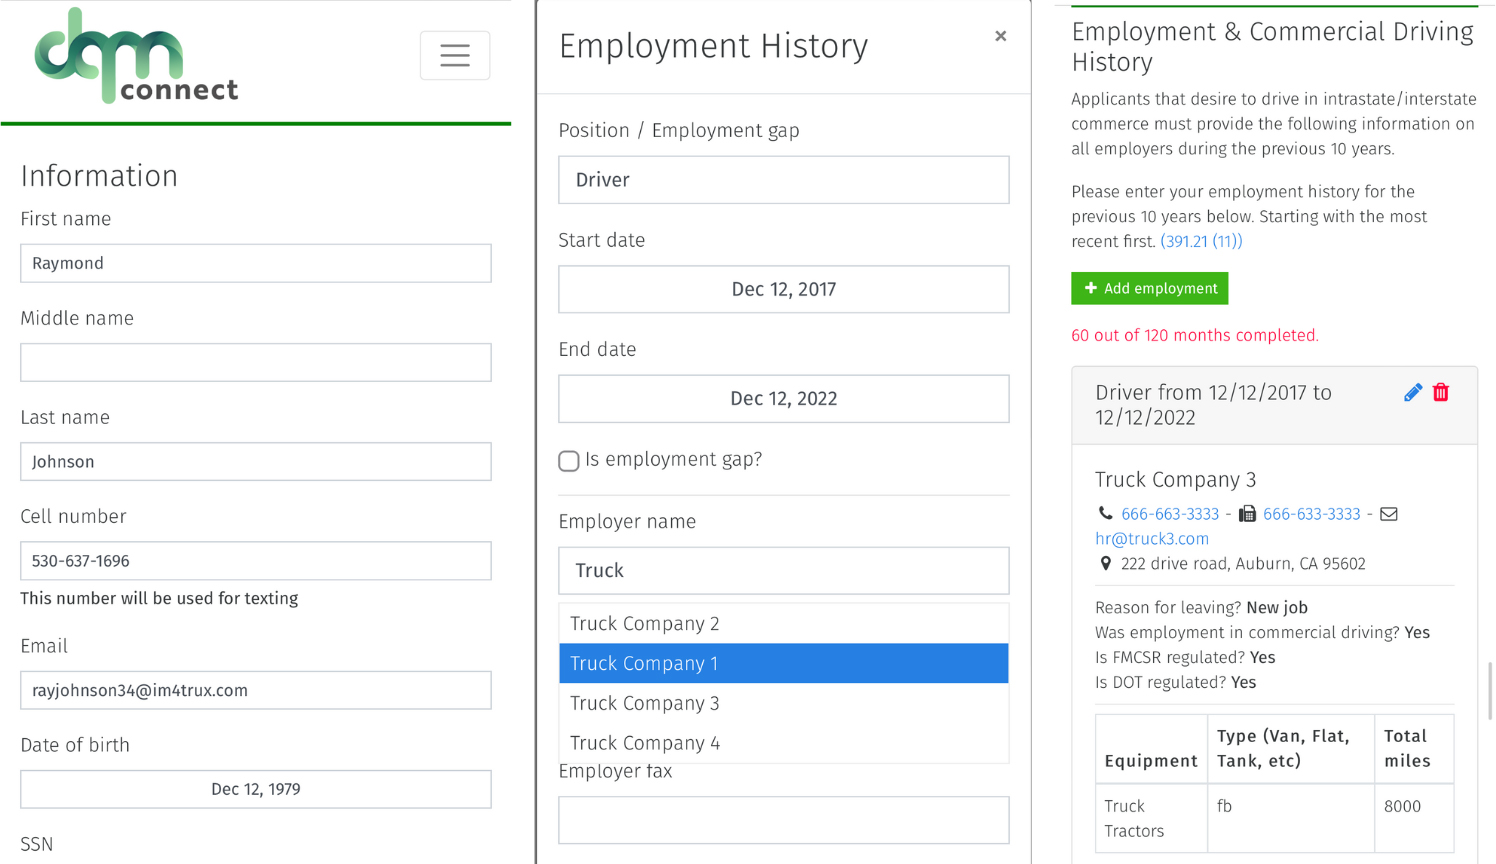The height and width of the screenshot is (864, 1496).
Task: Click the envelope email icon
Action: click(x=1389, y=514)
